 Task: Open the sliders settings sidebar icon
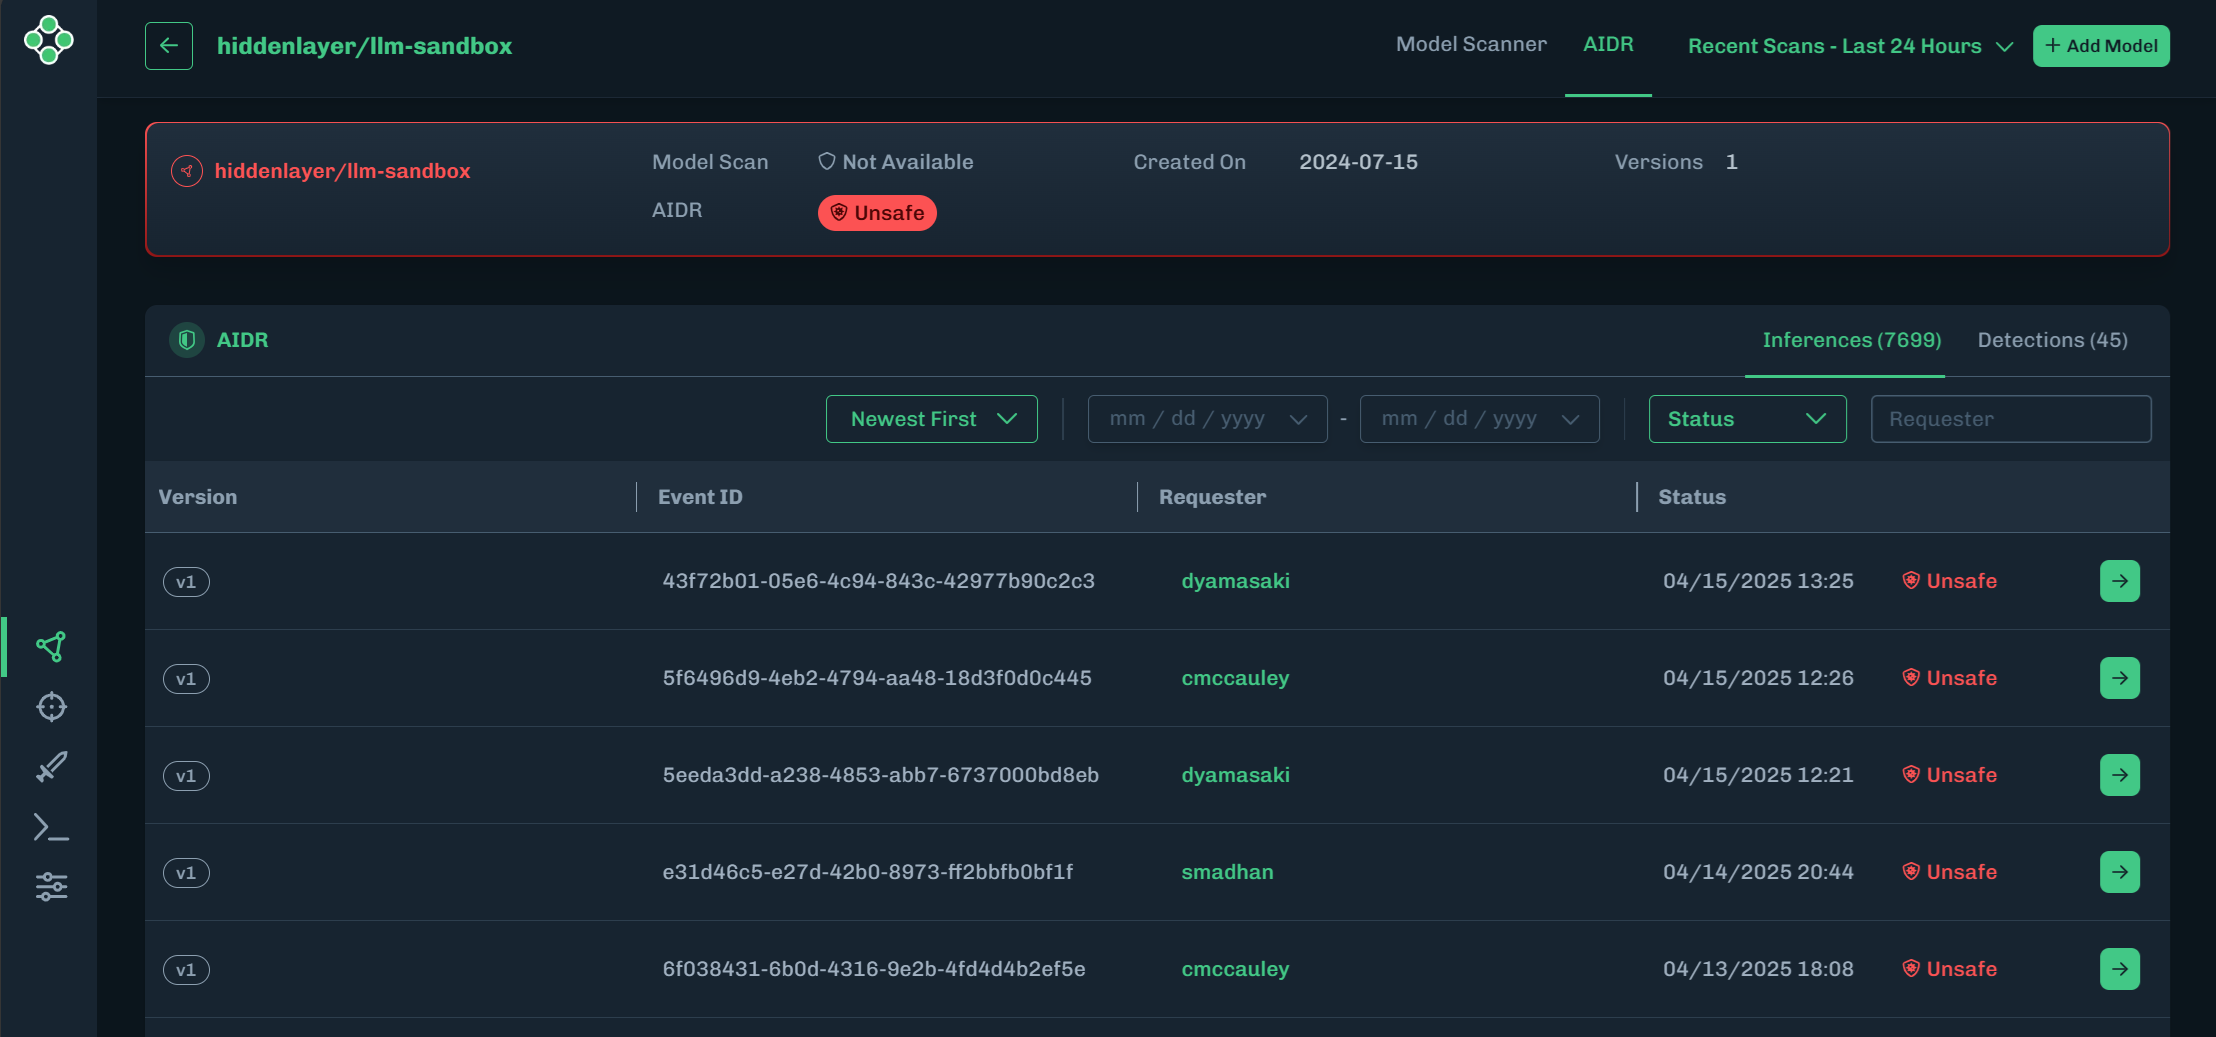click(x=51, y=887)
